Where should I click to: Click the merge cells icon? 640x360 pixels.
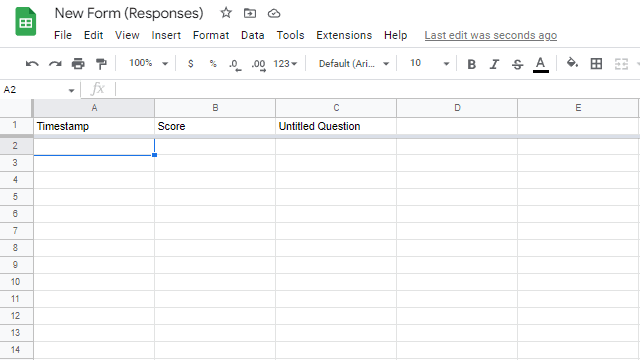coord(621,64)
